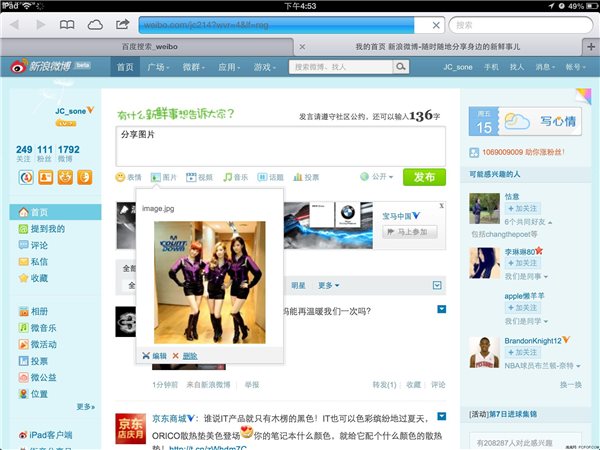This screenshot has height=450, width=600.
Task: Tap the Safari forward arrow
Action: (40, 25)
